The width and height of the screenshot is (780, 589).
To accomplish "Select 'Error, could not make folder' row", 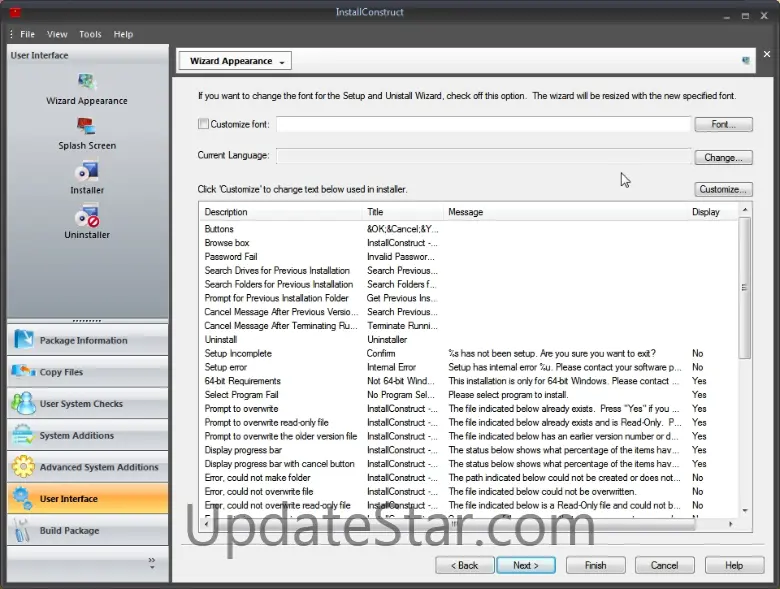I will [469, 478].
